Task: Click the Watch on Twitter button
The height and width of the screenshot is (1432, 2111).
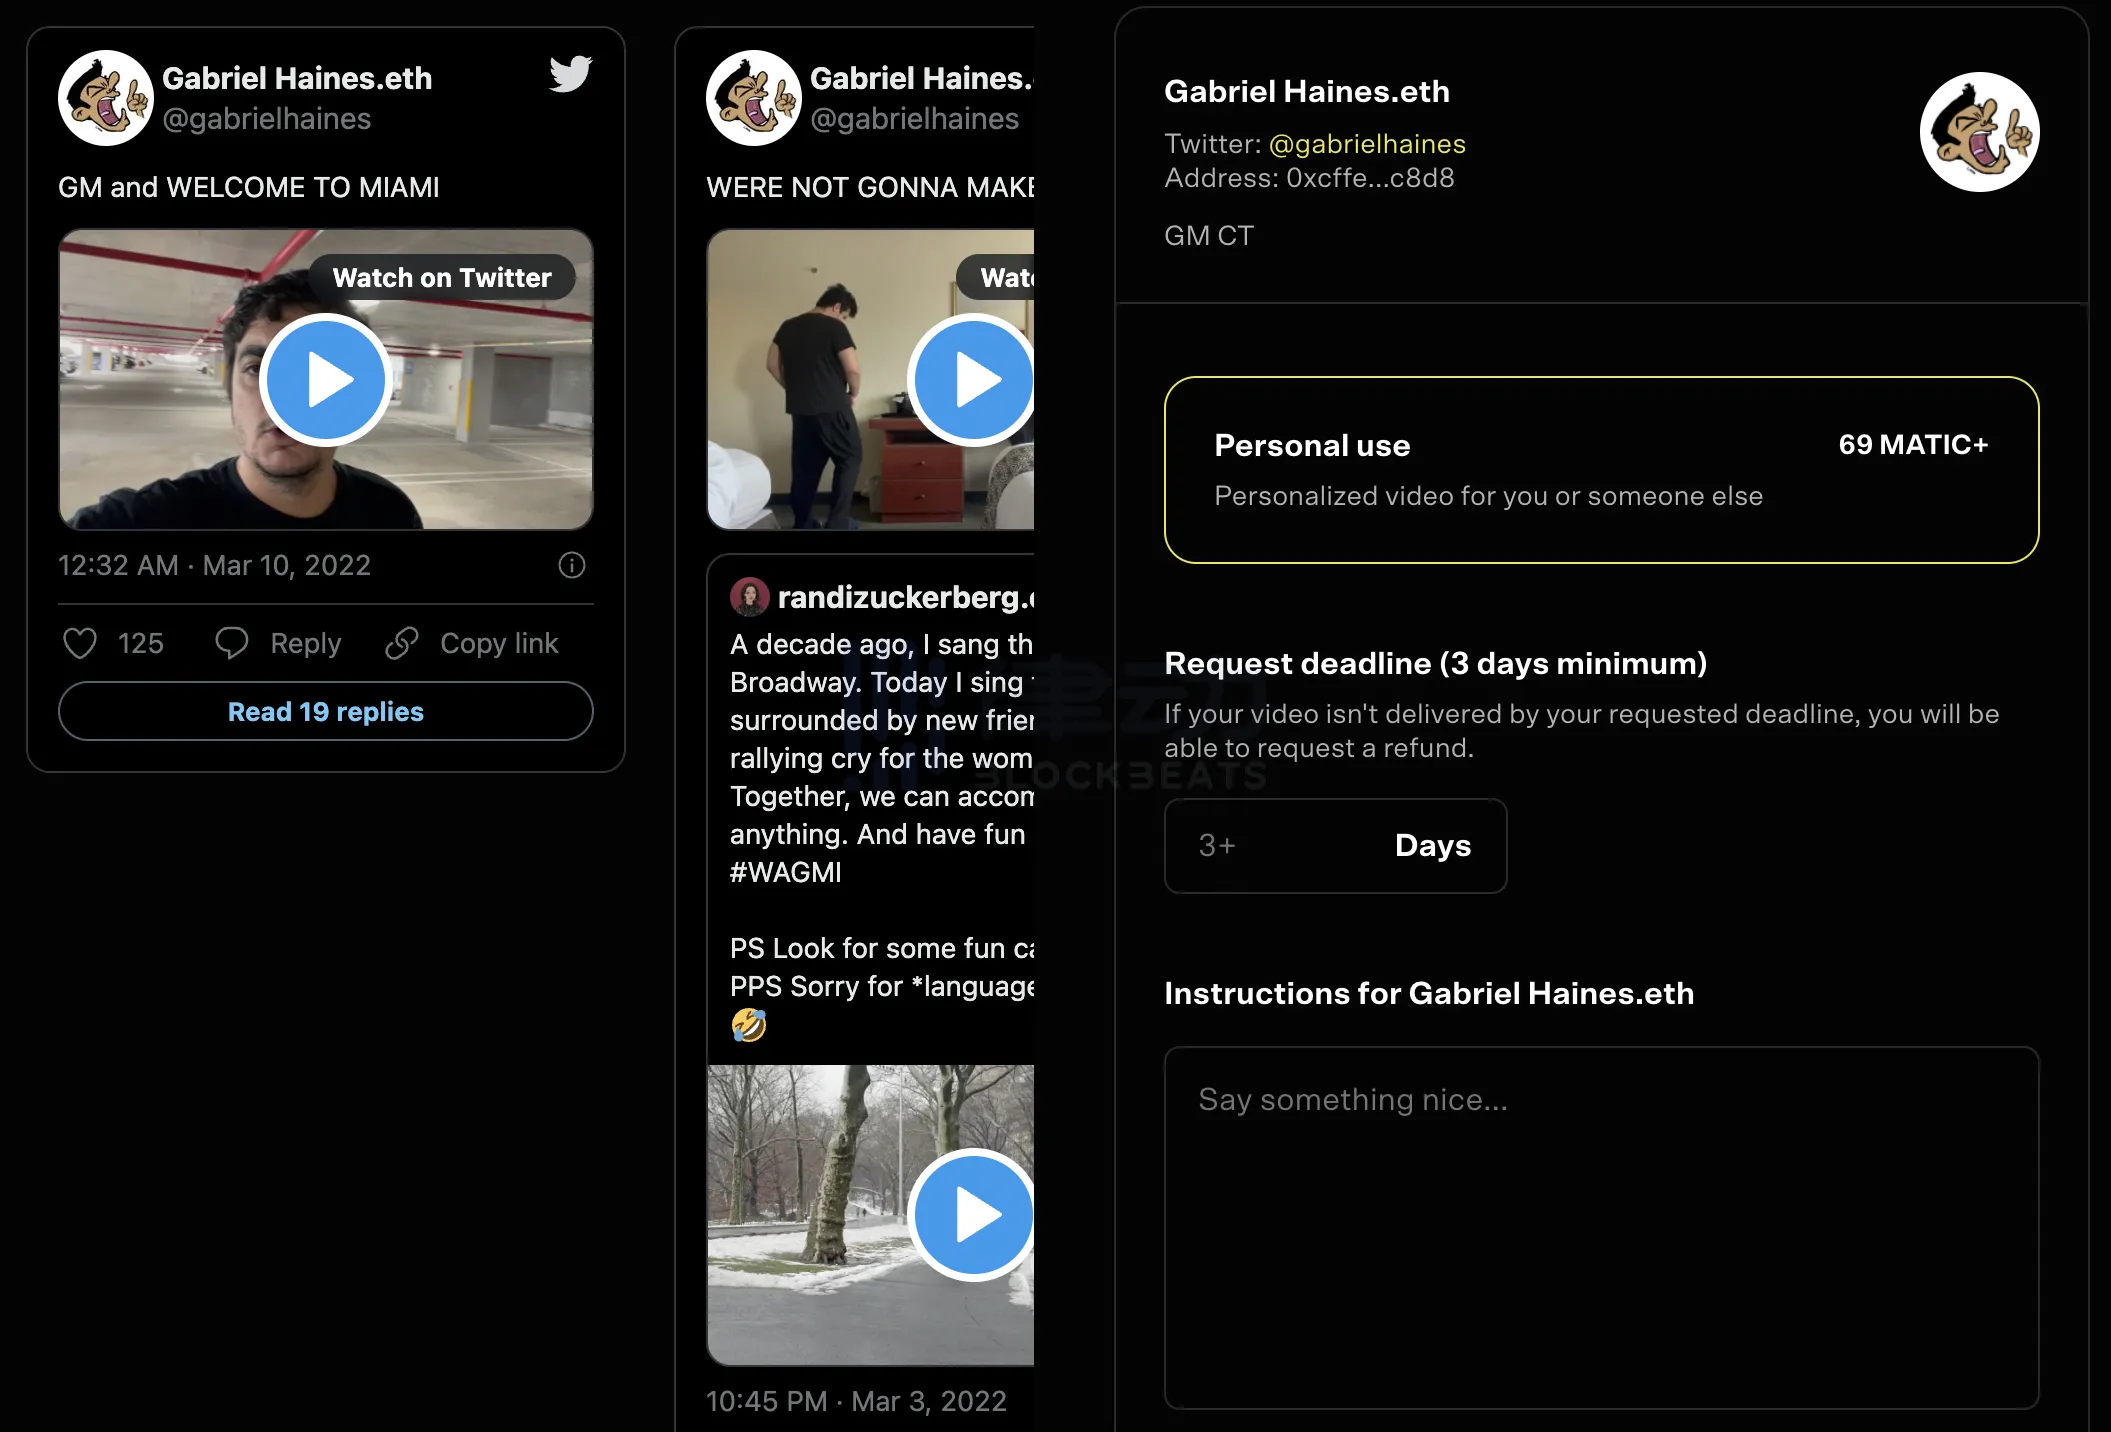Action: coord(441,278)
